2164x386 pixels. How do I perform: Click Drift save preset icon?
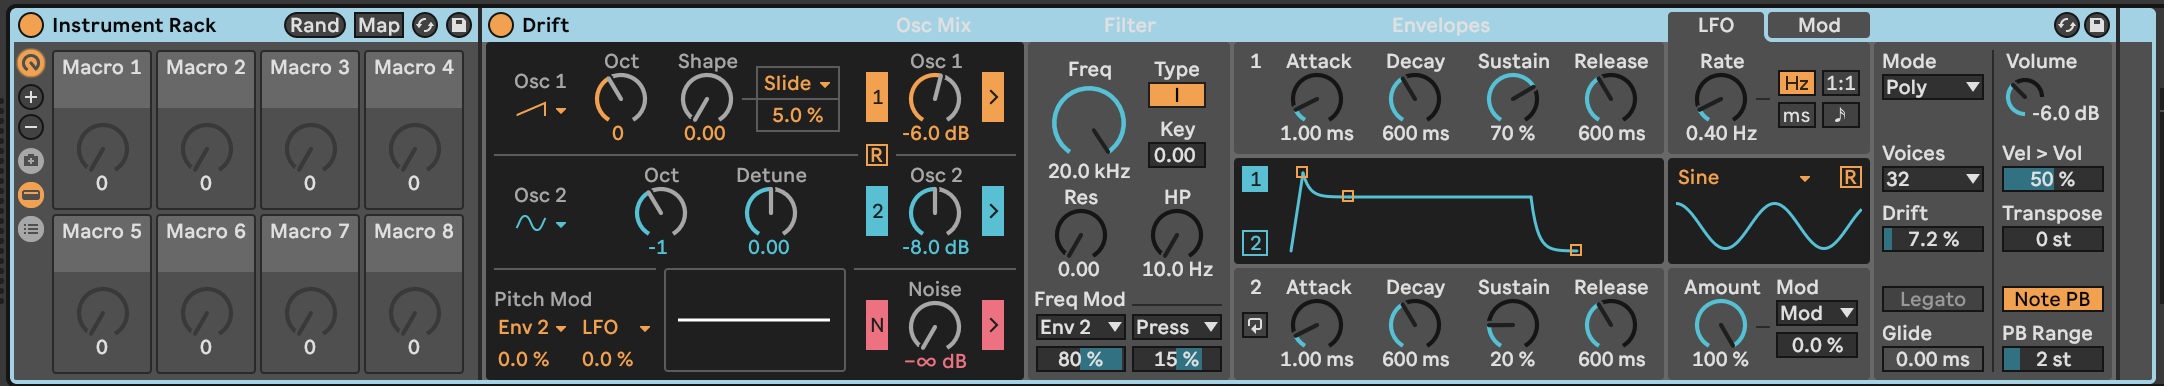point(2097,25)
